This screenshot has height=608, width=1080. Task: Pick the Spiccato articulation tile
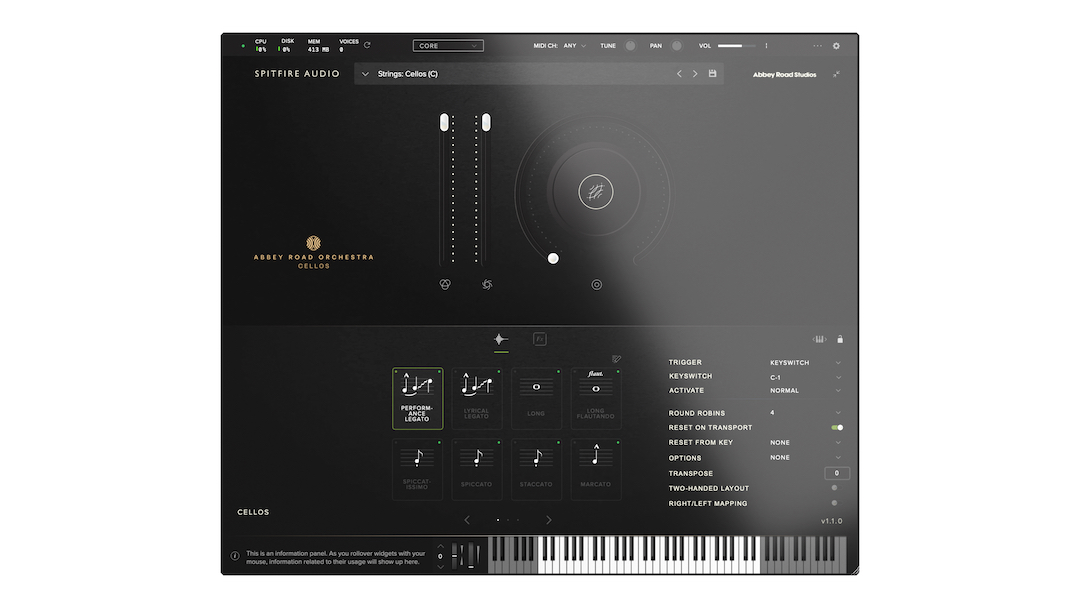(477, 468)
